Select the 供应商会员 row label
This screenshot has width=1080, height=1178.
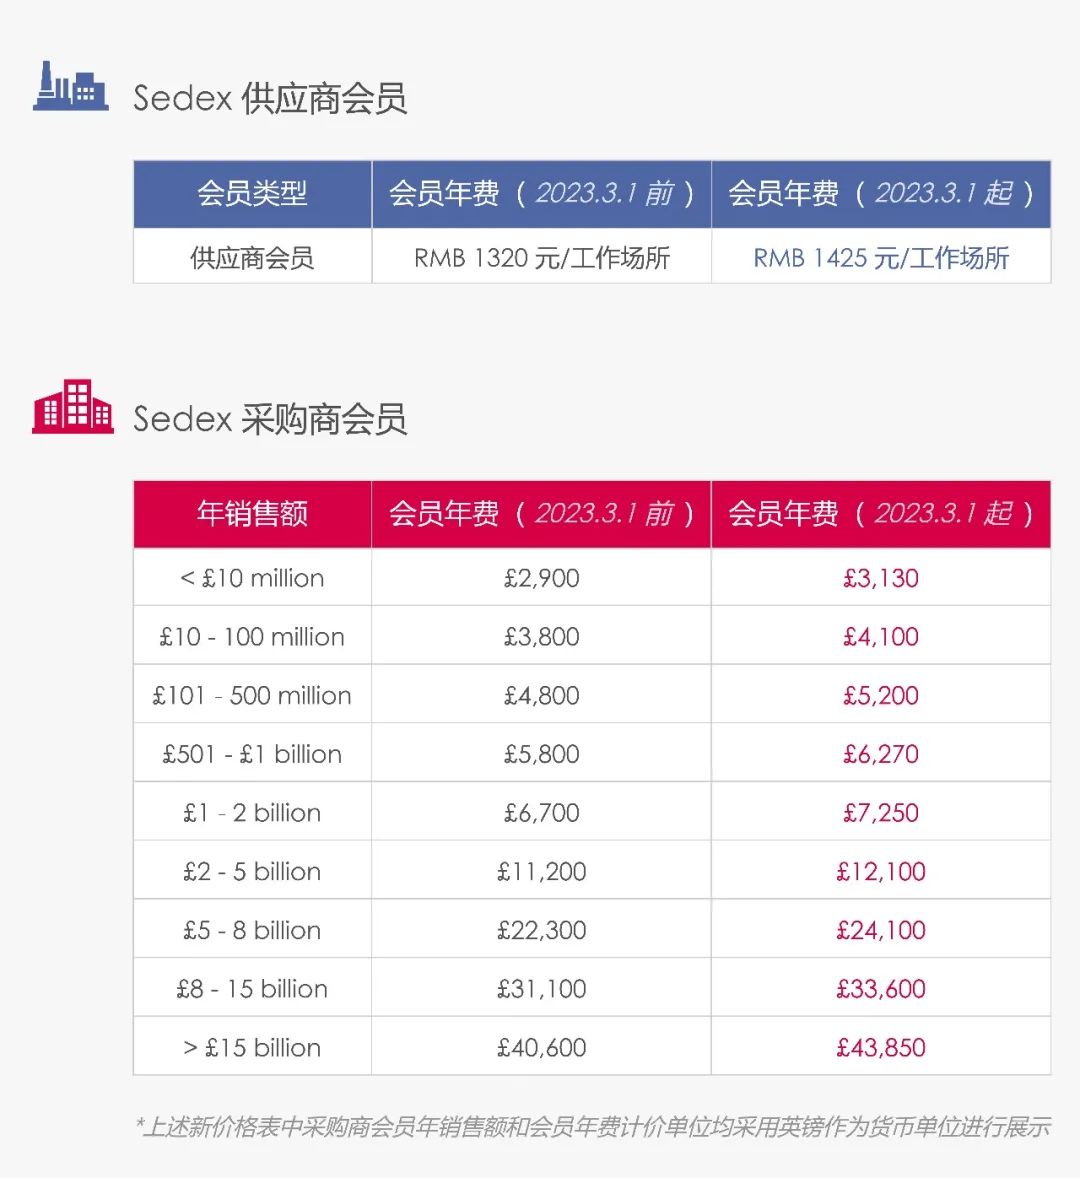click(x=252, y=258)
